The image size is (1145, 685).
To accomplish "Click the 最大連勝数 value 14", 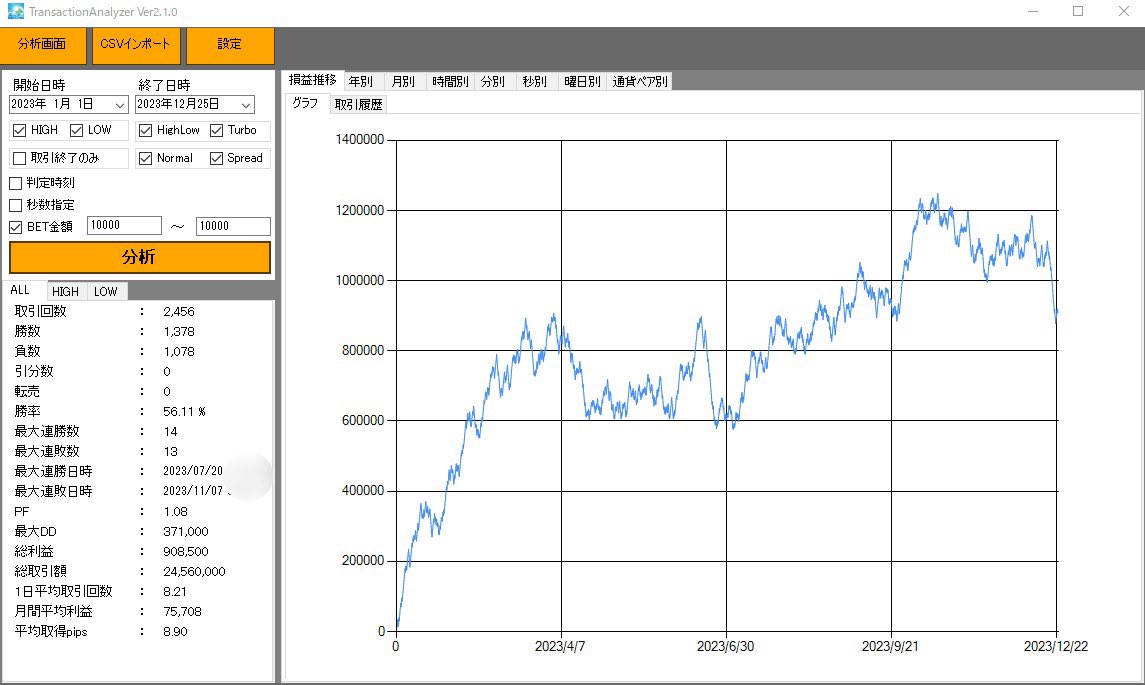I will [170, 432].
